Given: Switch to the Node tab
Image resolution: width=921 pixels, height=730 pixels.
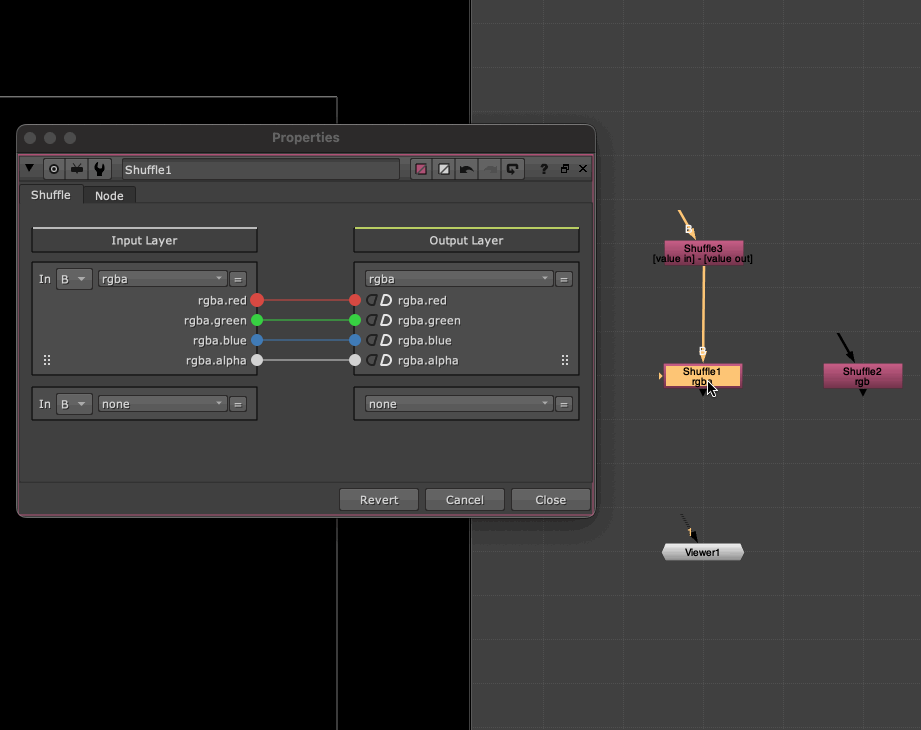Looking at the screenshot, I should point(109,195).
